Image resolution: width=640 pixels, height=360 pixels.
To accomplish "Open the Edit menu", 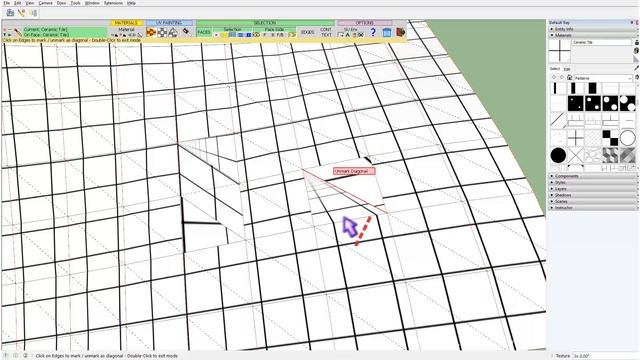I will (18, 3).
